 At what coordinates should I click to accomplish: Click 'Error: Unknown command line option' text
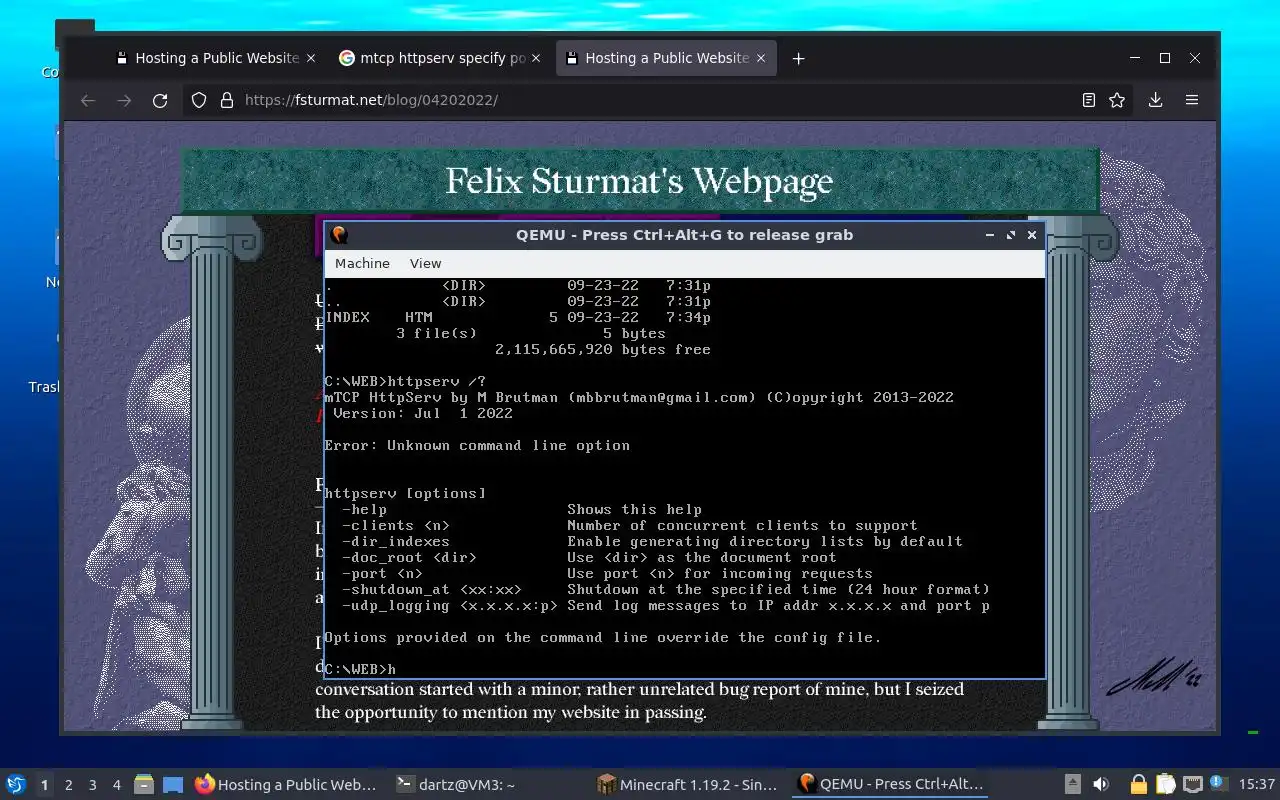[x=477, y=446]
